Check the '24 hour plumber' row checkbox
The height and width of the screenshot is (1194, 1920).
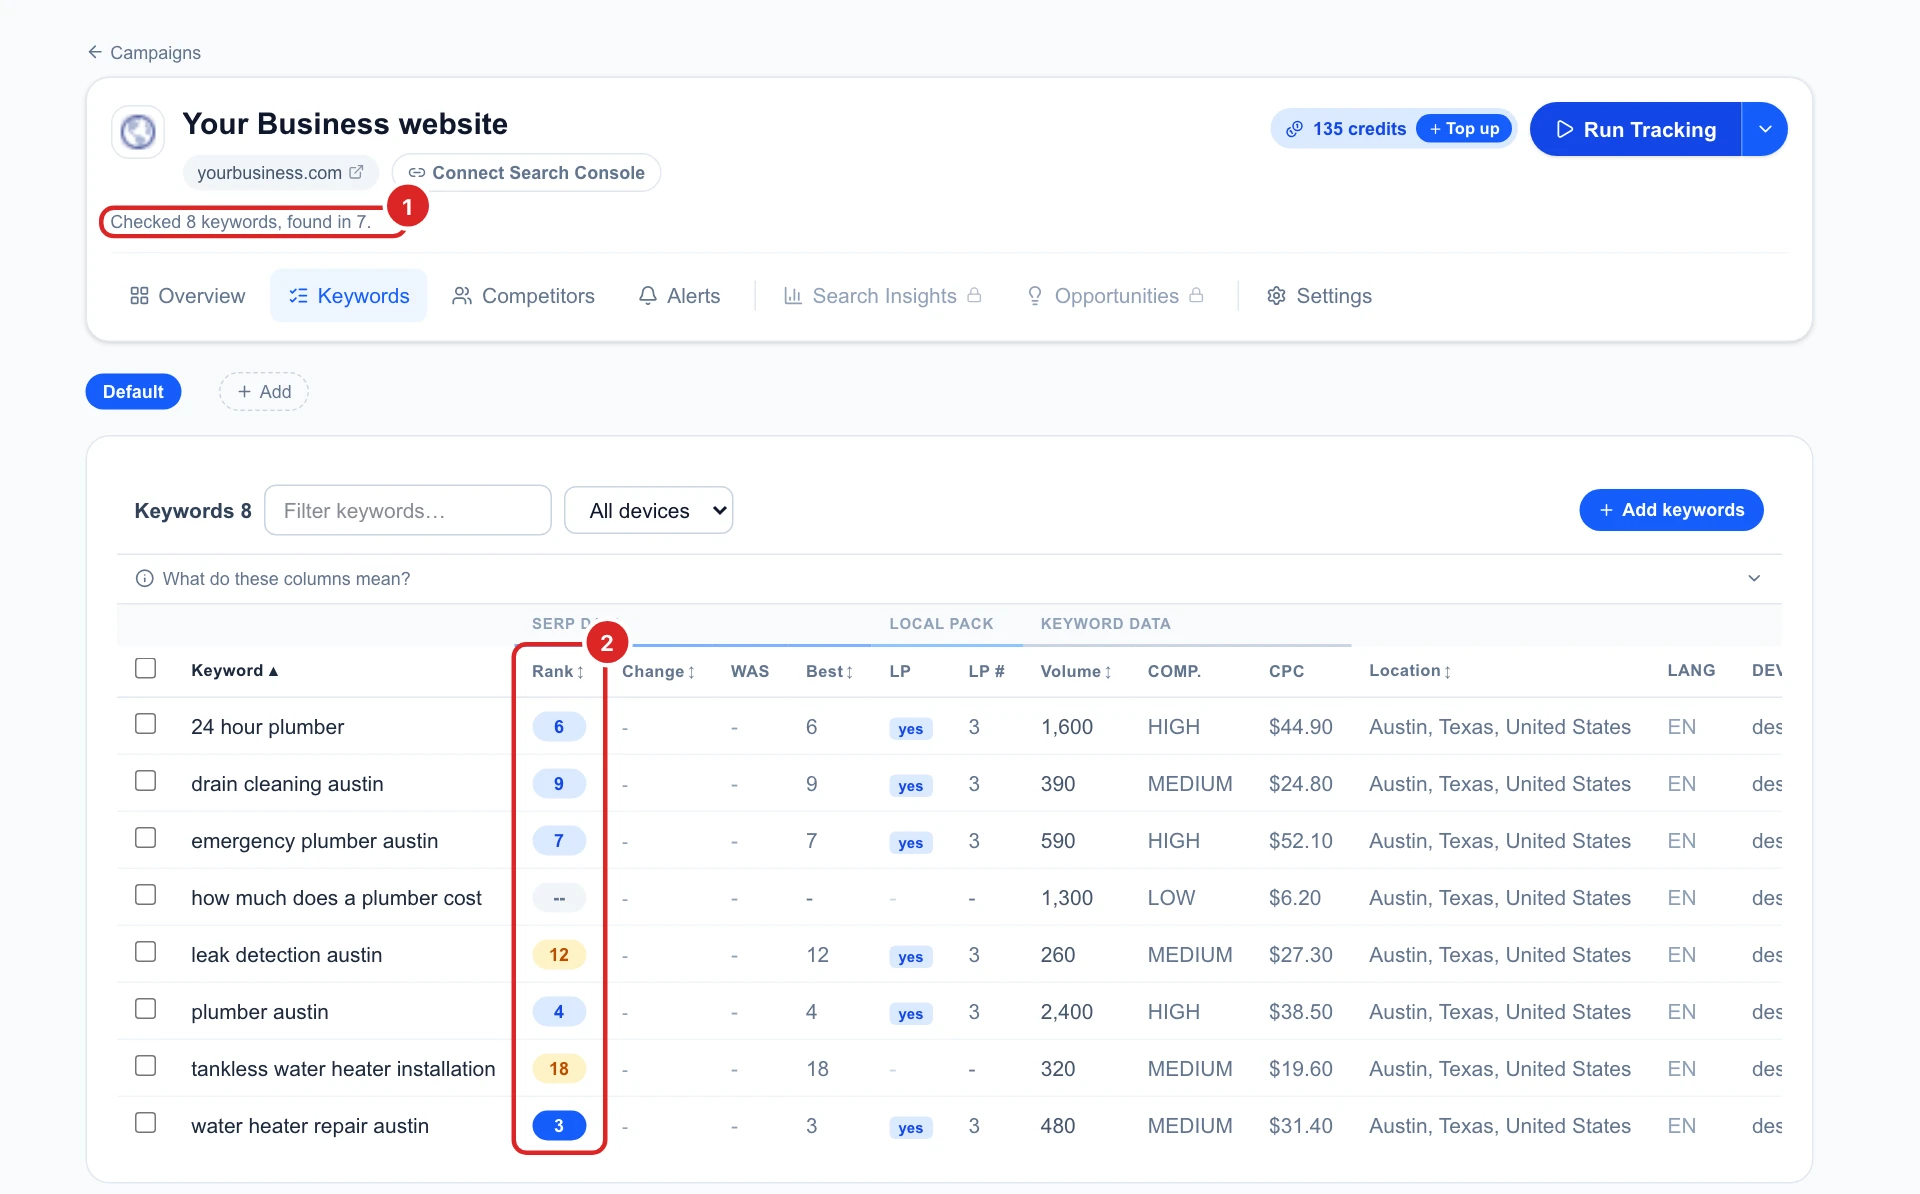[x=146, y=723]
